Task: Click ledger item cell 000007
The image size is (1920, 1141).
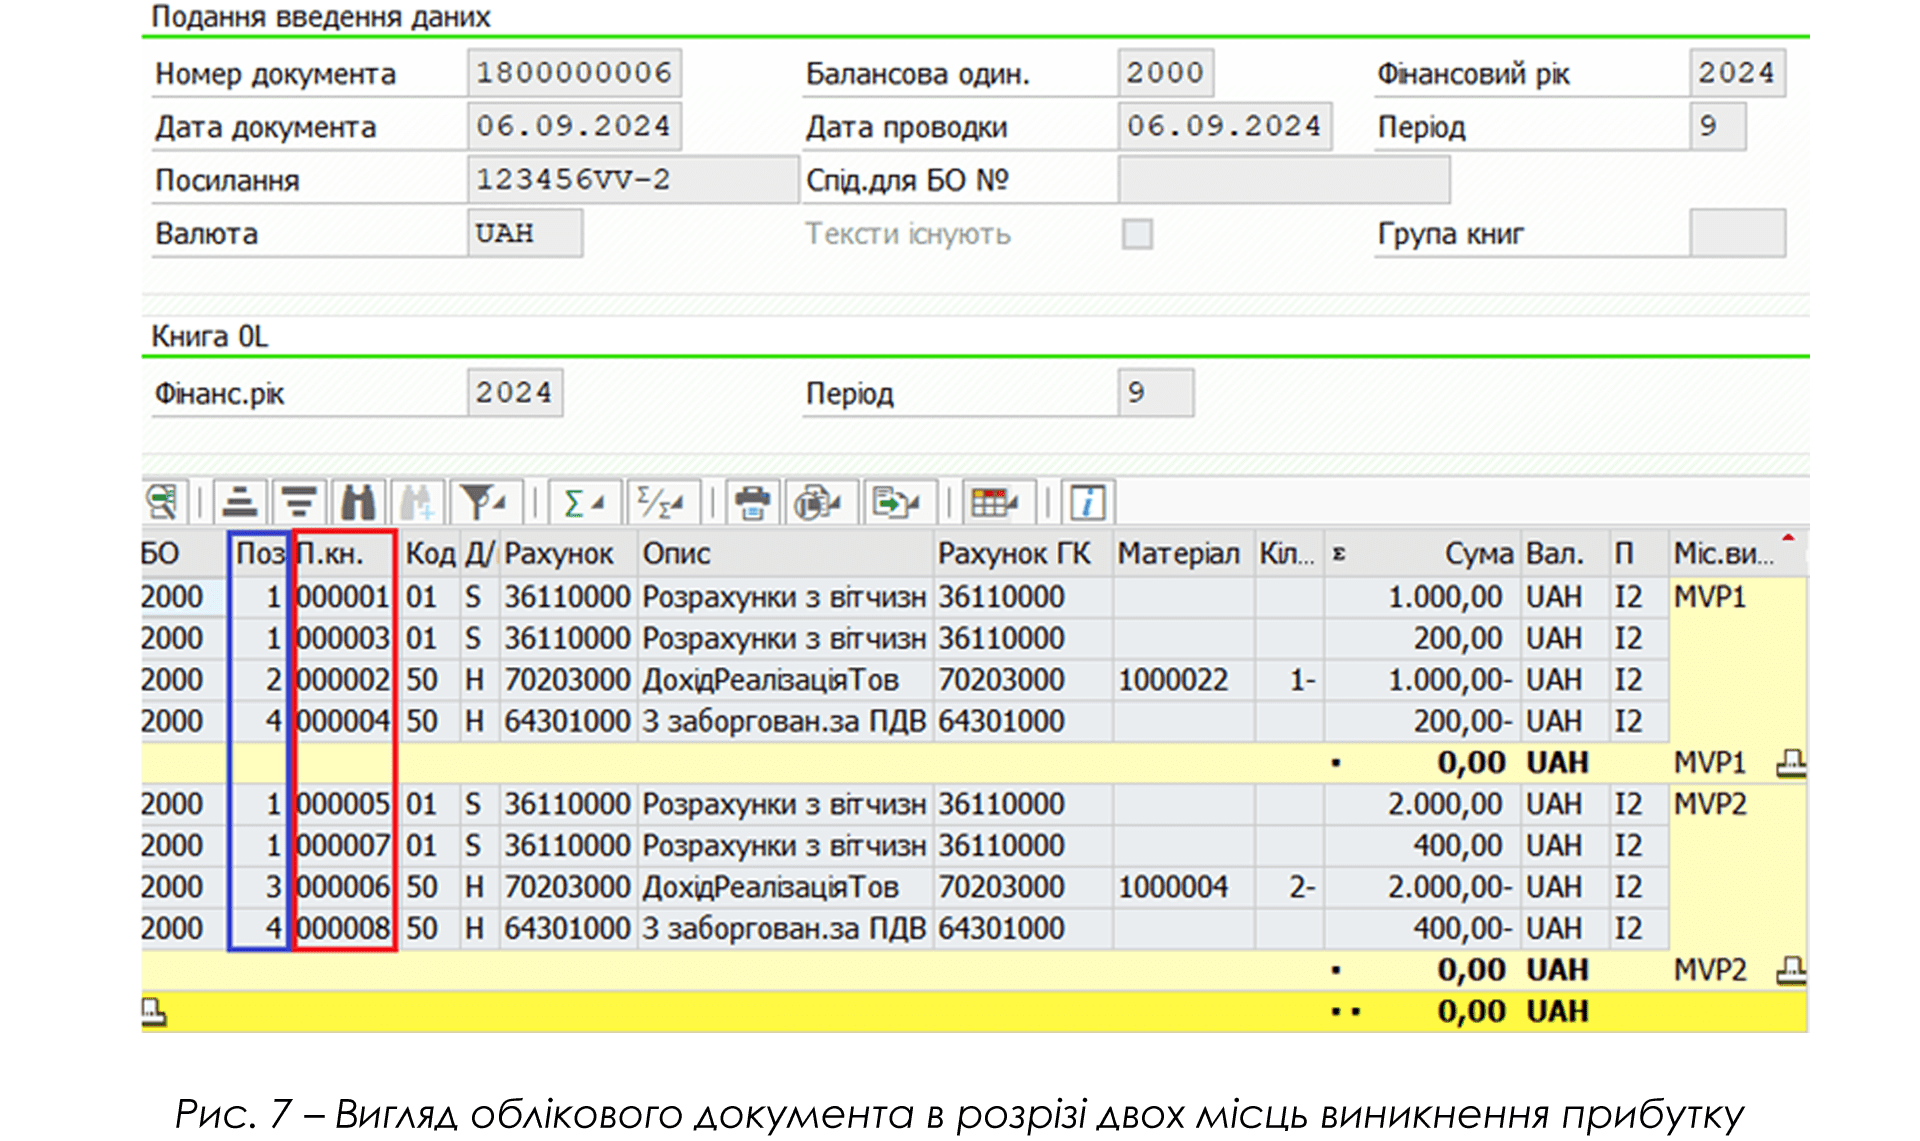Action: 344,846
